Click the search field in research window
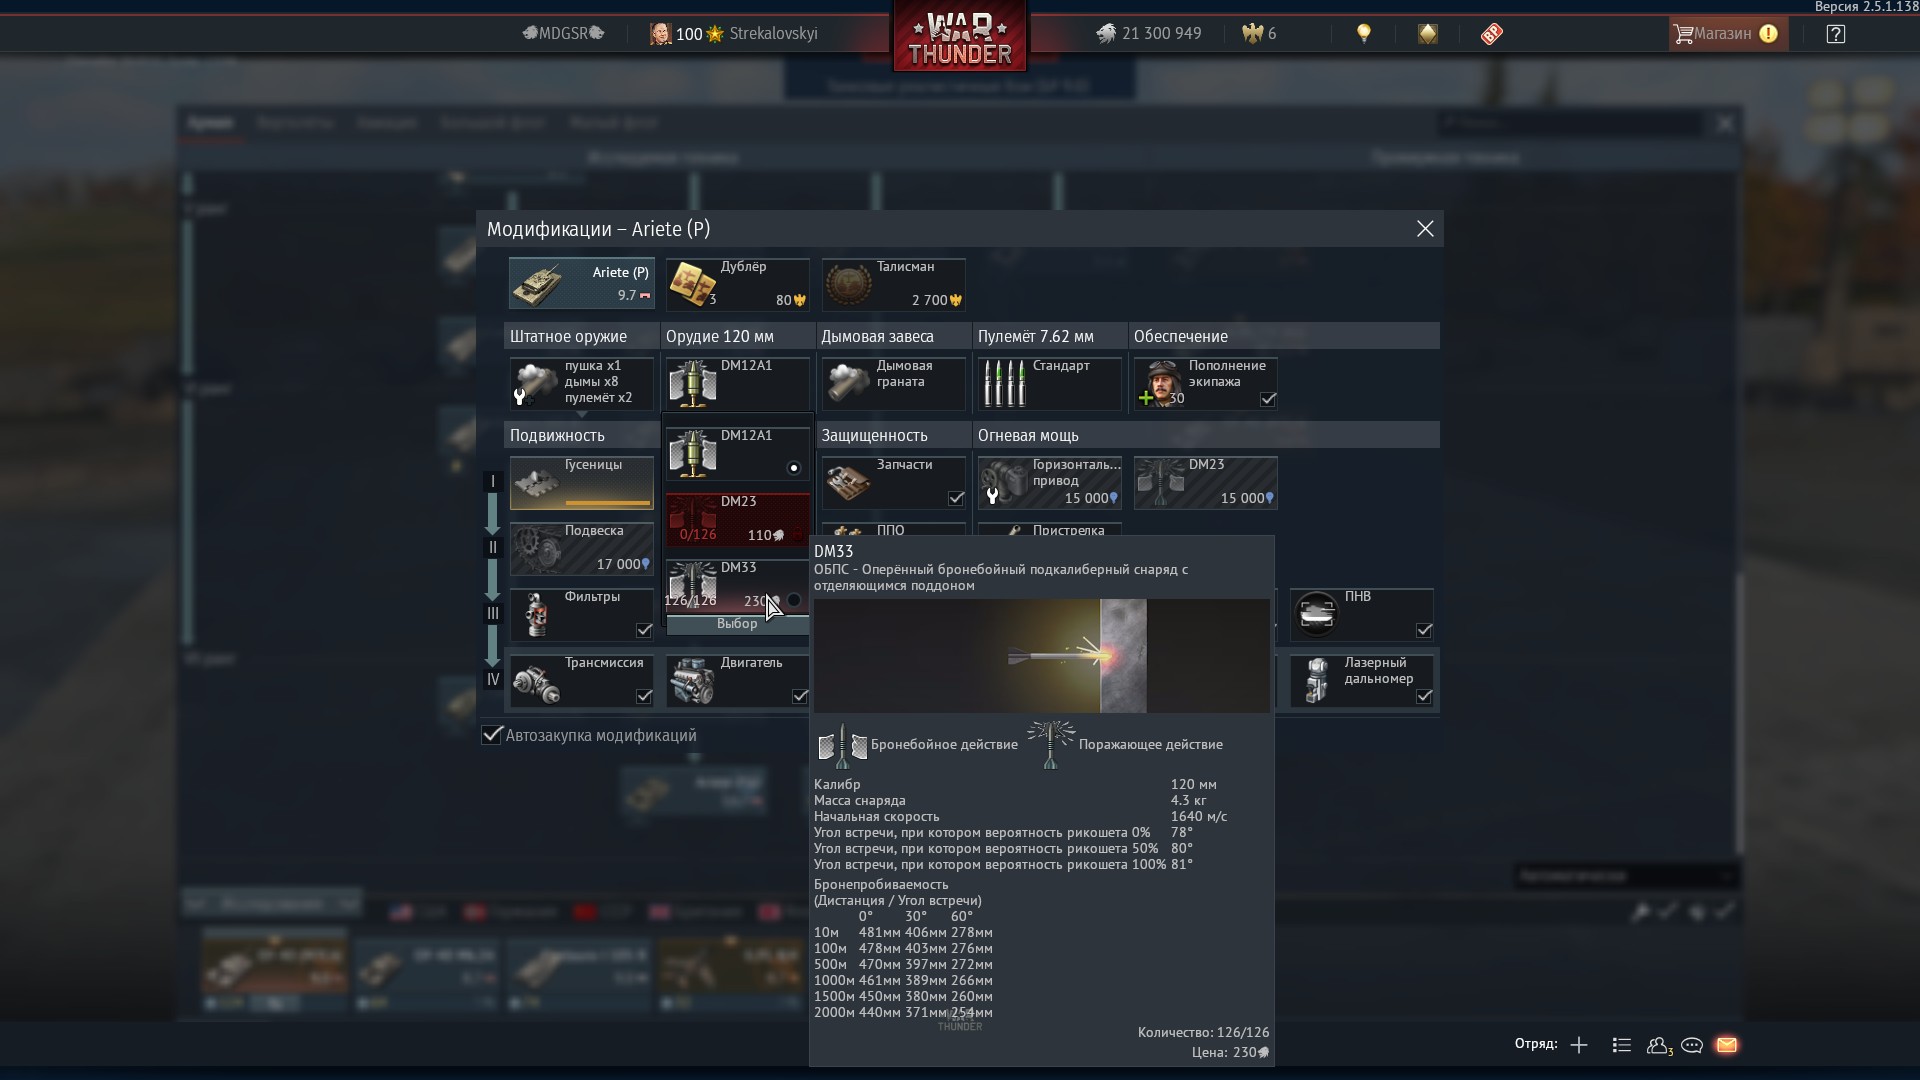The width and height of the screenshot is (1920, 1080). coord(1570,124)
